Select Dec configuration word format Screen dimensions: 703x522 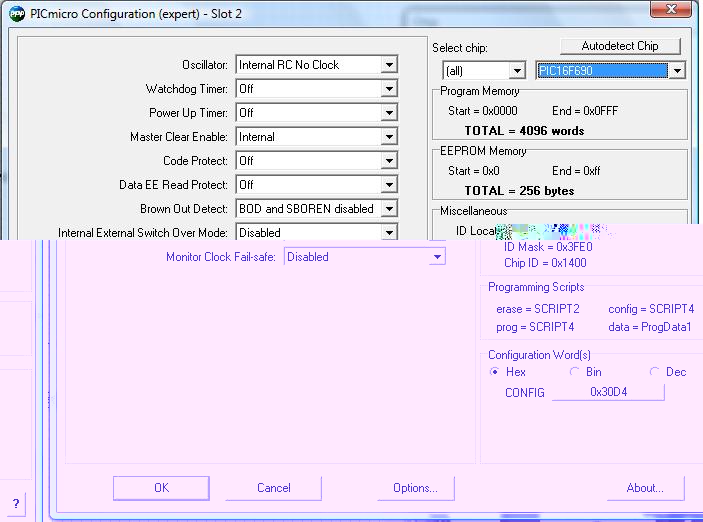click(x=655, y=372)
